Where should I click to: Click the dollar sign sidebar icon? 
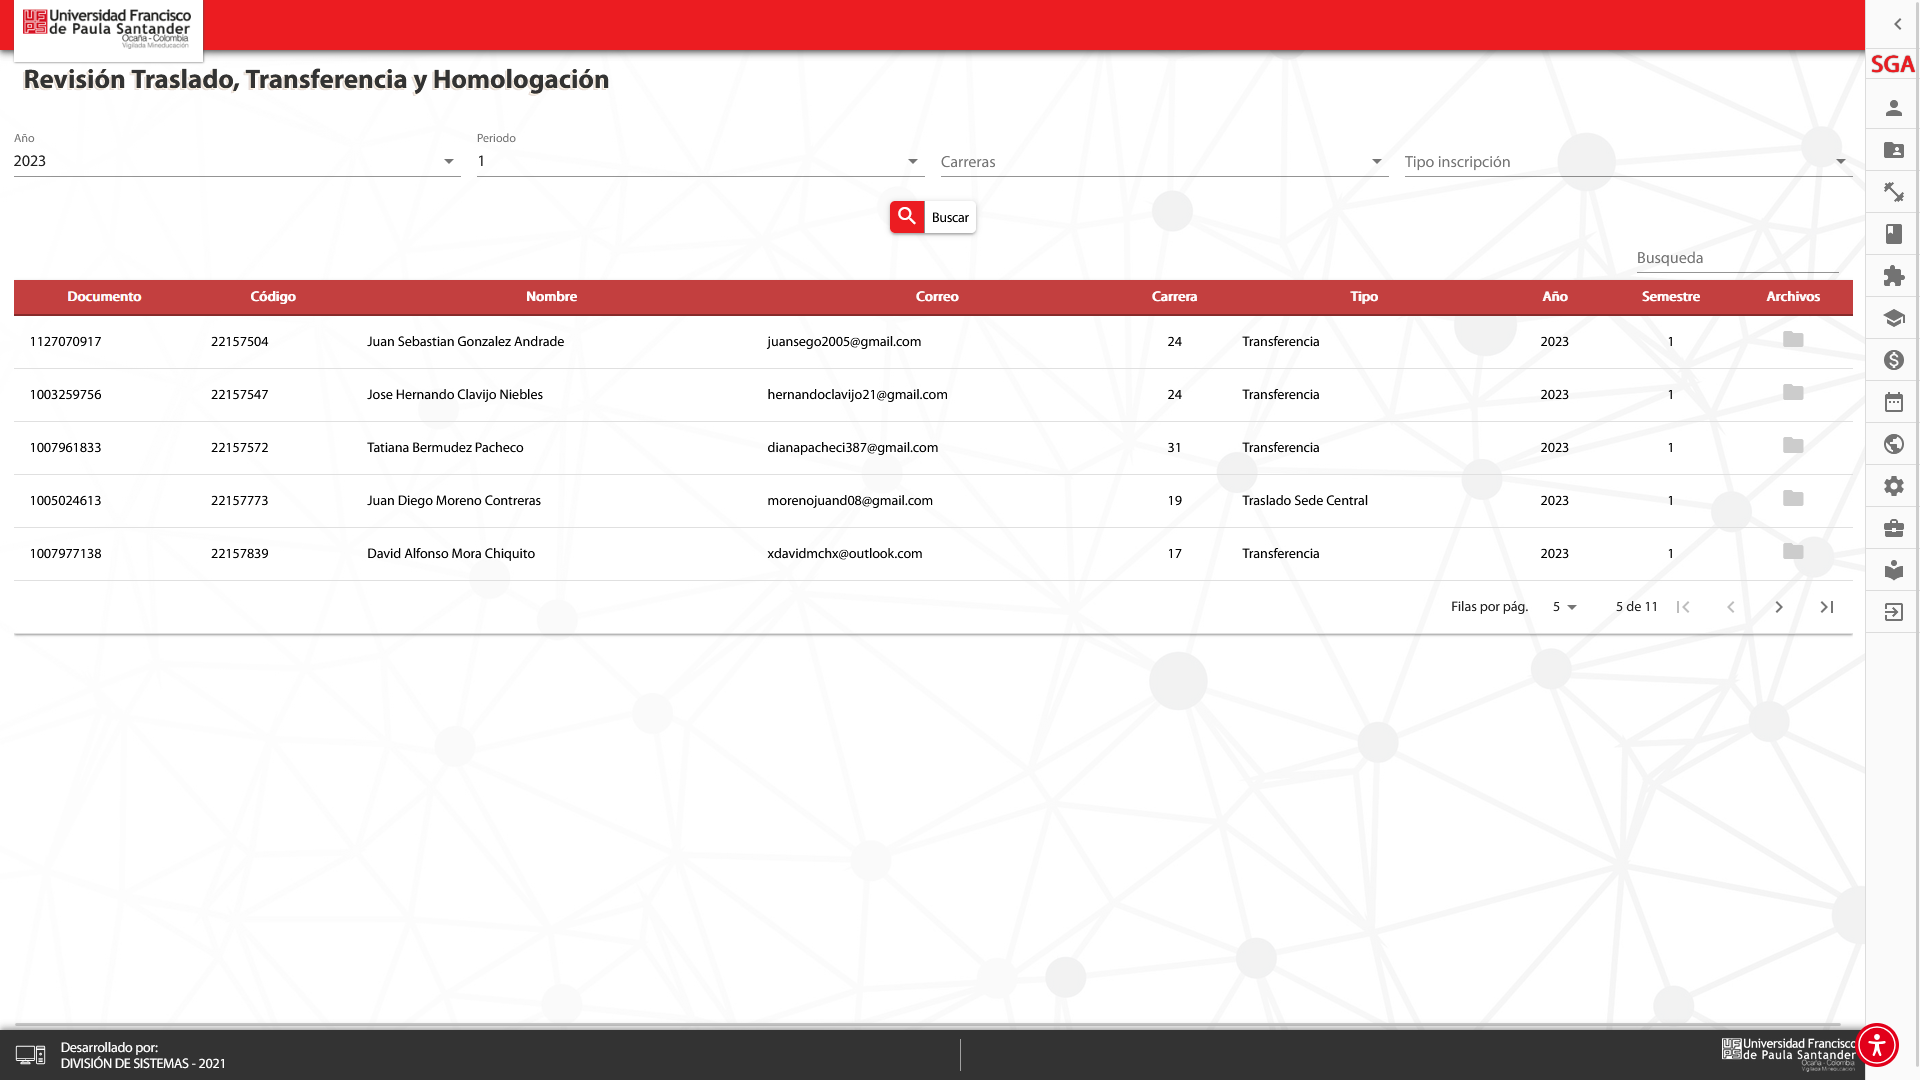tap(1893, 360)
